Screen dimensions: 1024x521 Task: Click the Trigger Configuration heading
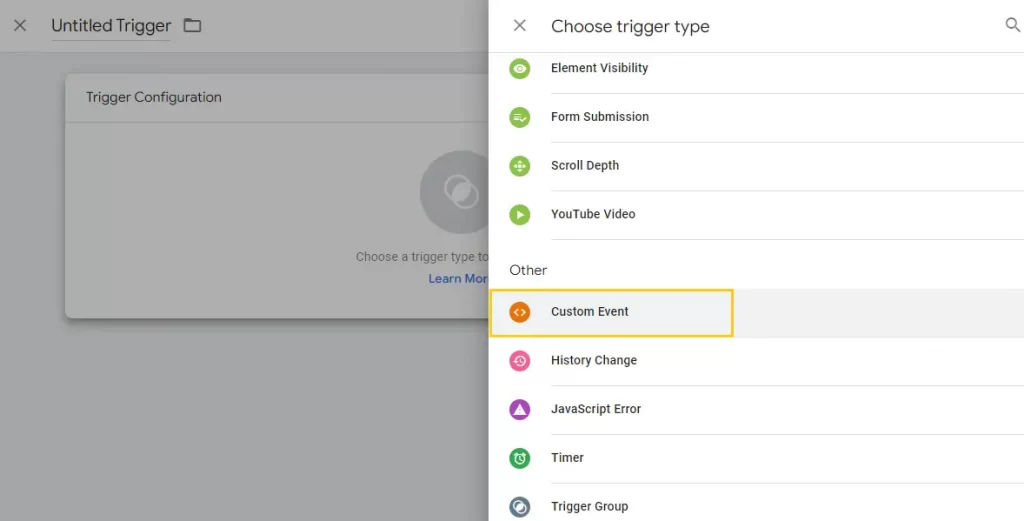pyautogui.click(x=153, y=97)
